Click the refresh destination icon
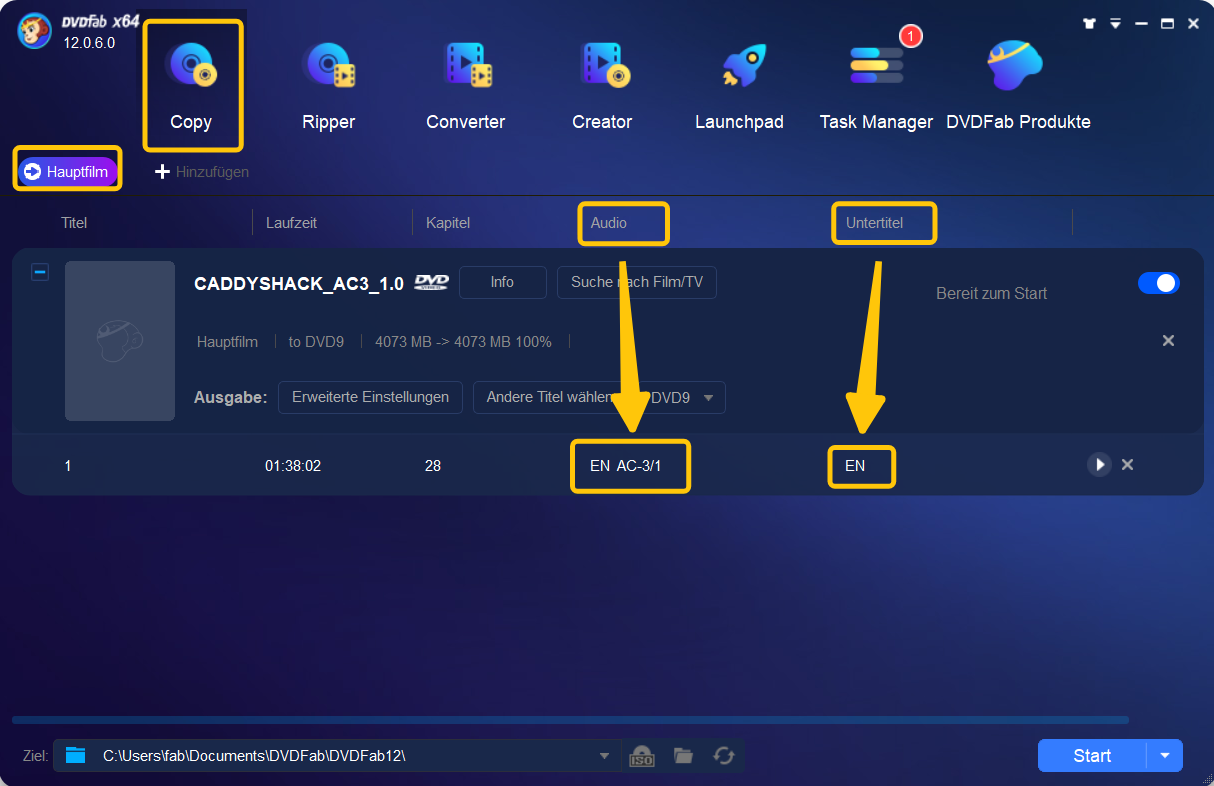 pos(724,756)
